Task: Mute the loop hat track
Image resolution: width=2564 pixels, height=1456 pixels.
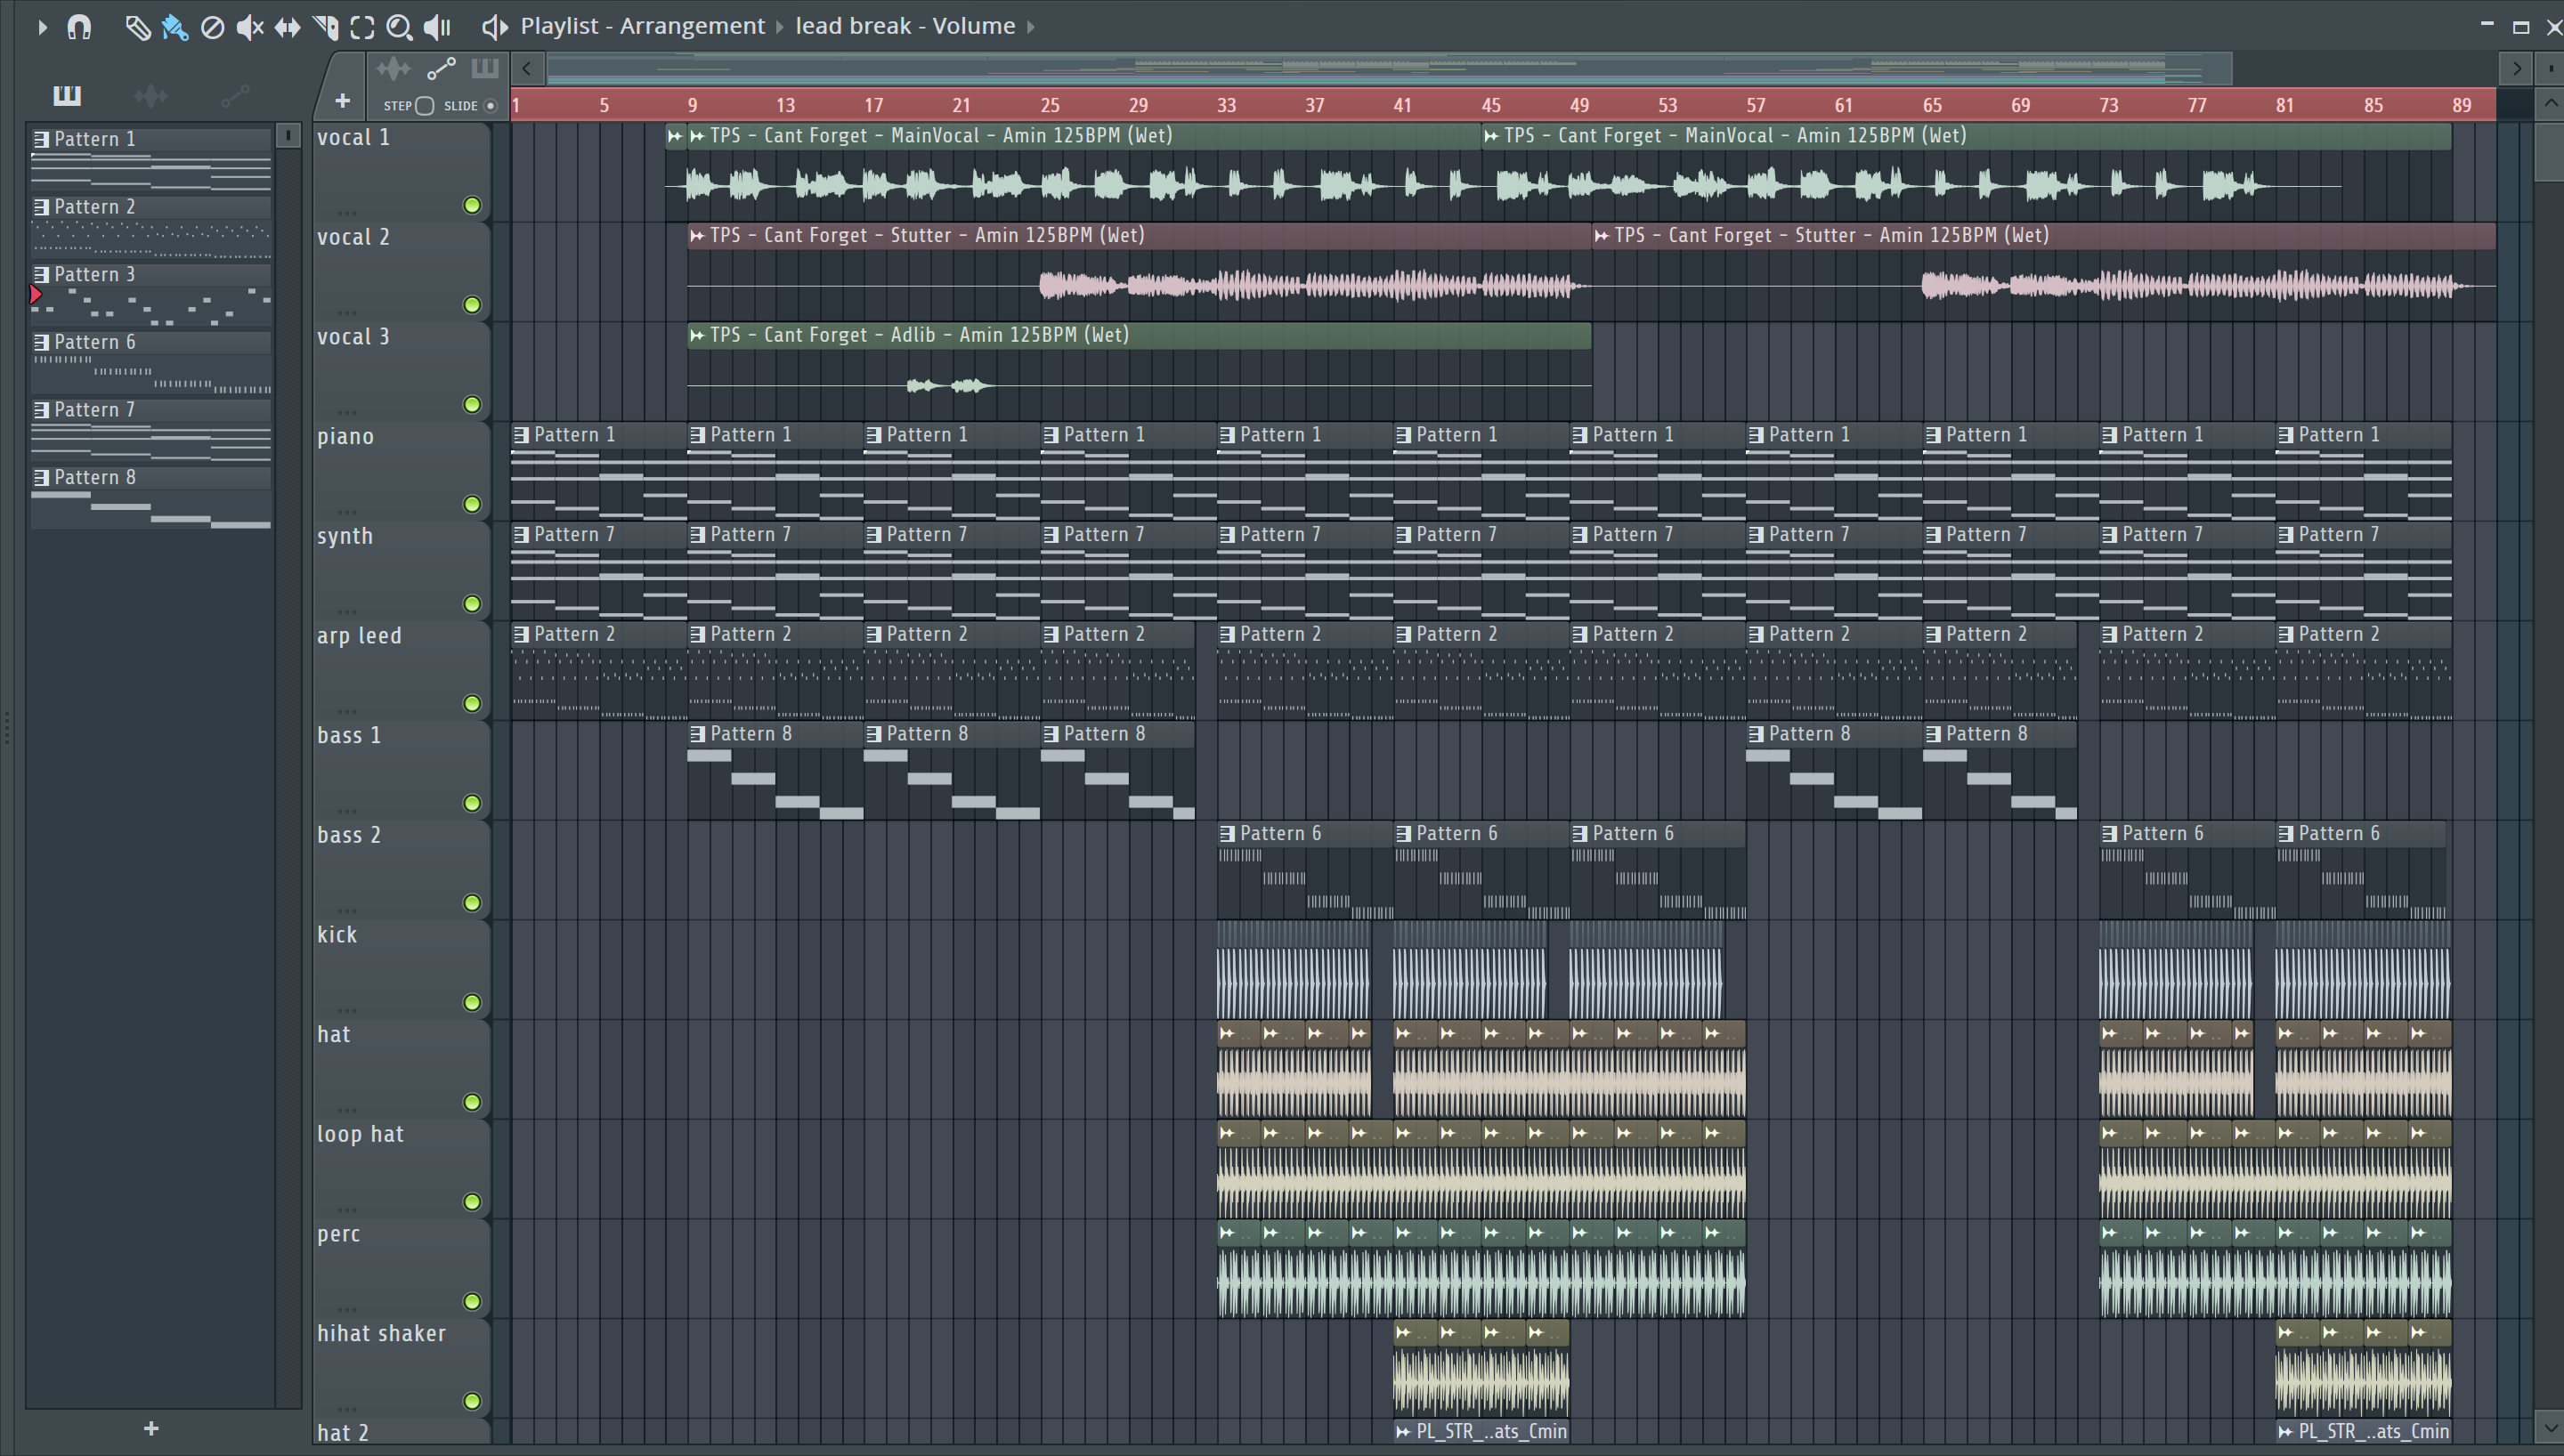Action: coord(472,1202)
